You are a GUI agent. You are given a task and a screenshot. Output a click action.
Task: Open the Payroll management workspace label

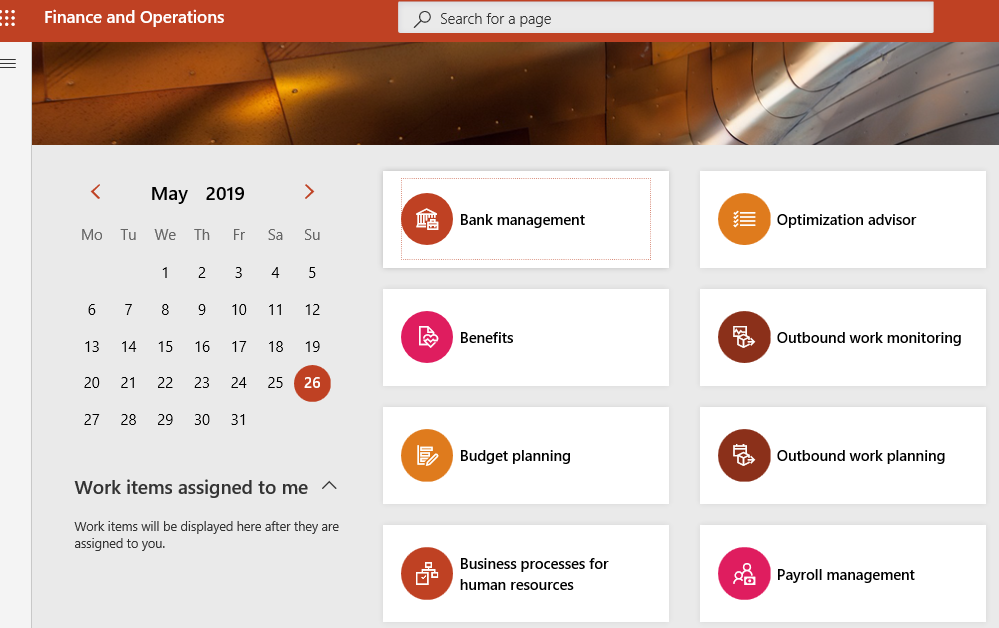coord(845,575)
